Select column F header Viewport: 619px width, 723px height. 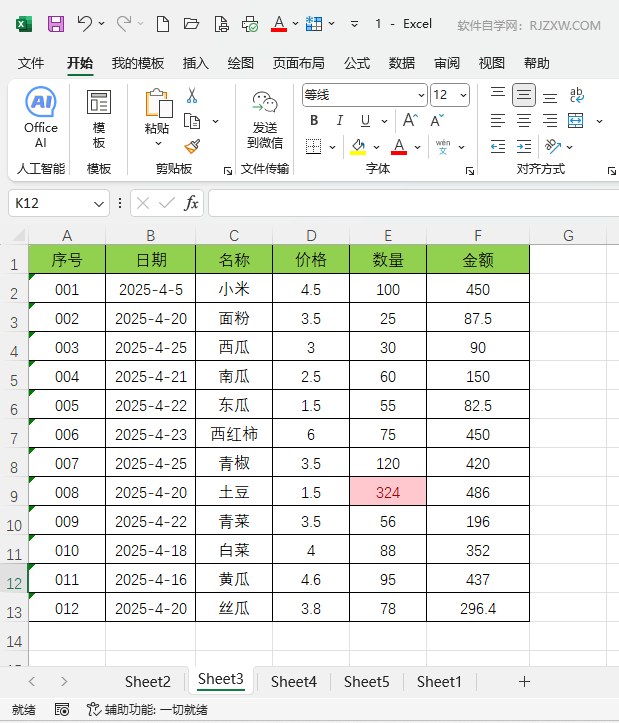pyautogui.click(x=478, y=236)
